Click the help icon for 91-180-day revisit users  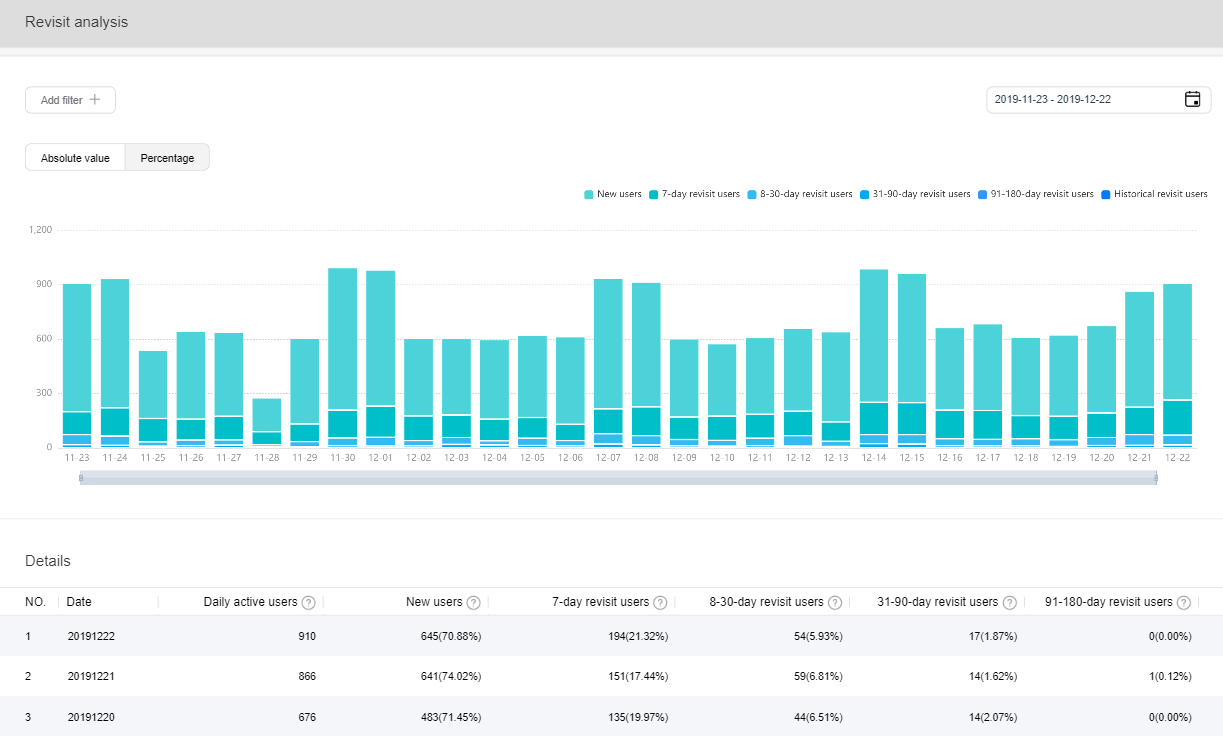tap(1184, 602)
